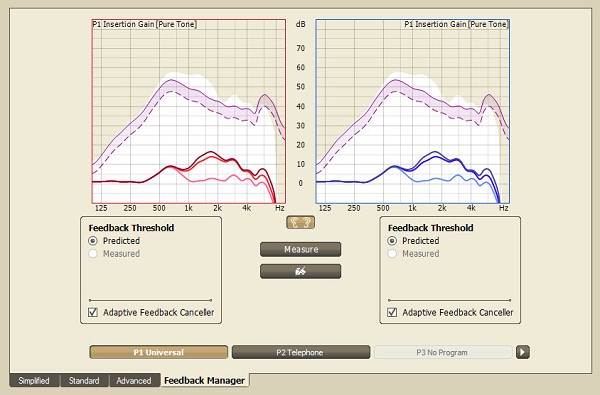
Task: Click the Feedback Manager tab
Action: [x=204, y=380]
